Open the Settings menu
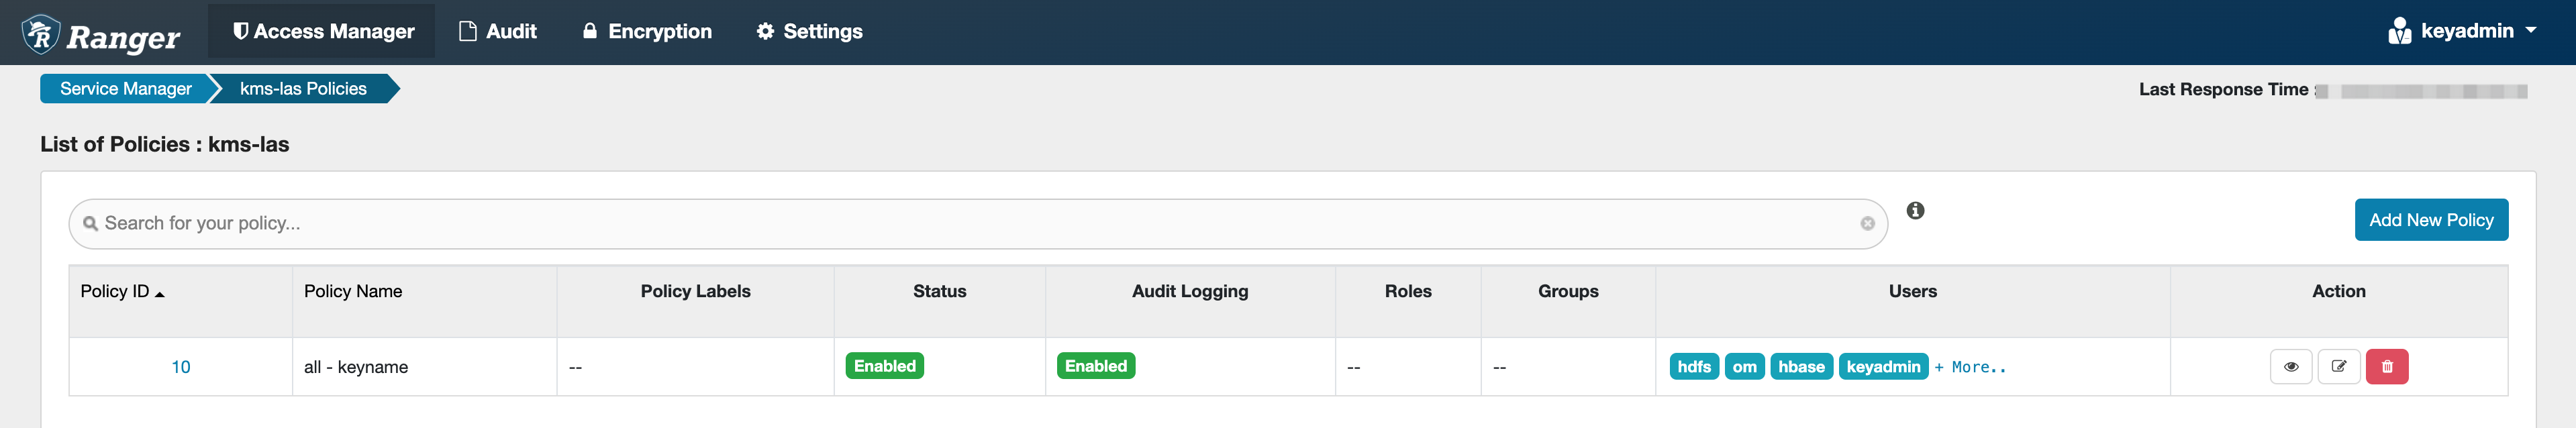Screen dimensions: 2576x428 click(809, 31)
